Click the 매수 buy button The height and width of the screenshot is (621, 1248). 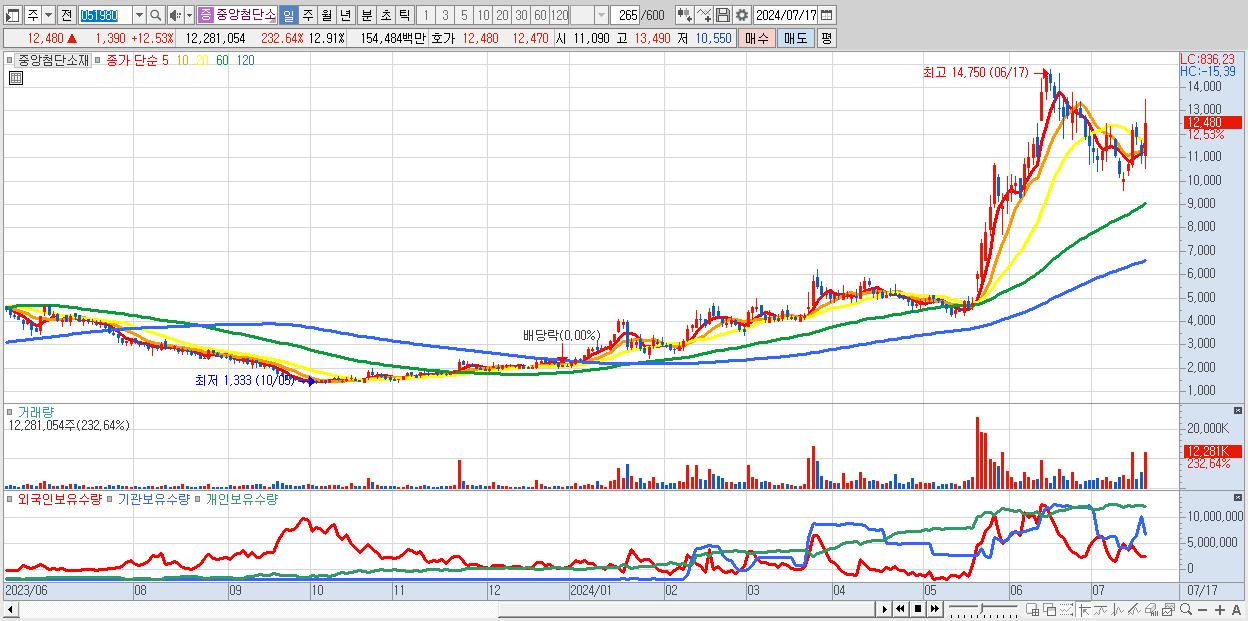[x=757, y=38]
